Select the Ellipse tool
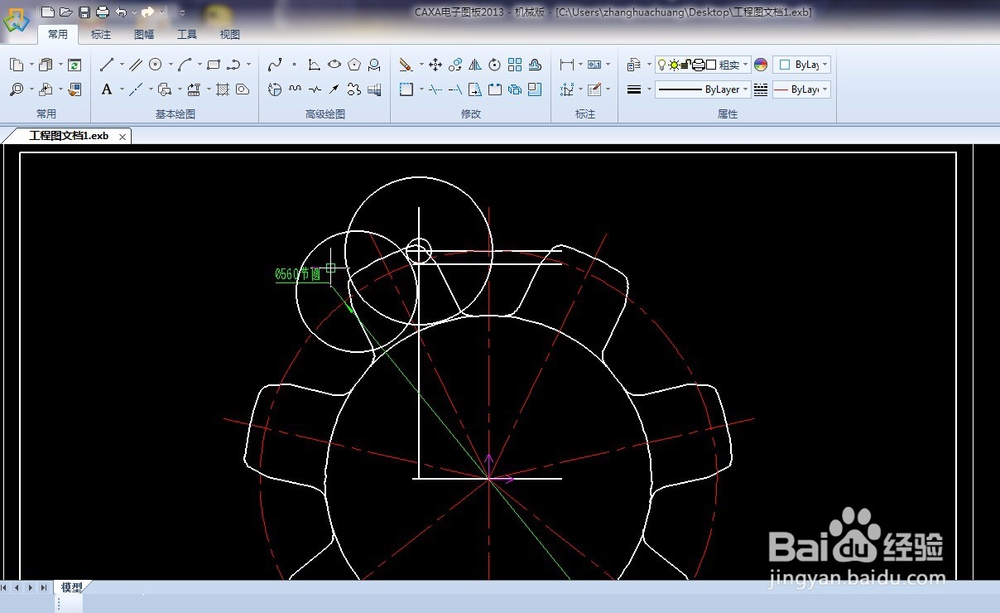 (x=334, y=64)
